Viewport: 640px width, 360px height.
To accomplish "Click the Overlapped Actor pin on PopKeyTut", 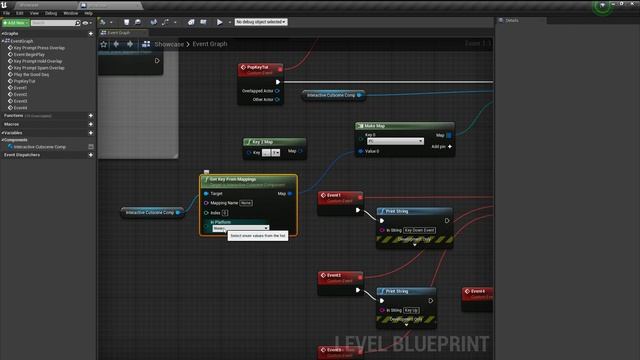I will 277,91.
